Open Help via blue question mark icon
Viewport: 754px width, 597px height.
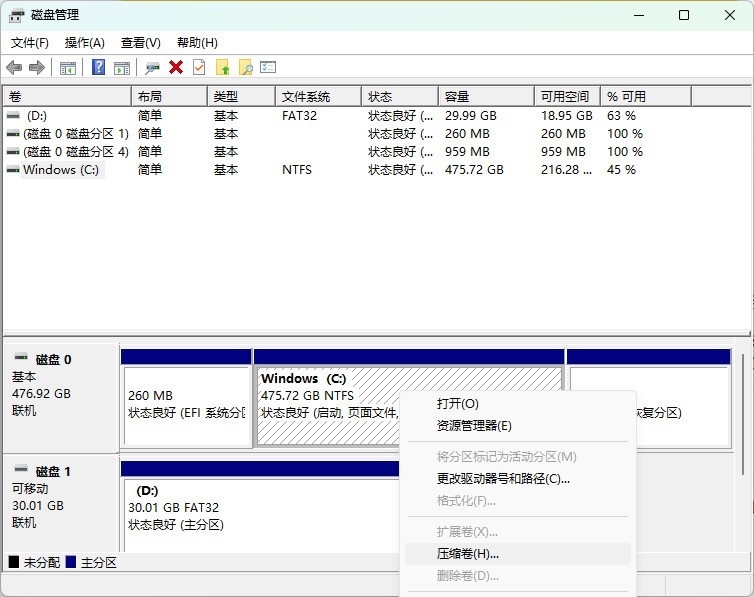click(x=98, y=67)
